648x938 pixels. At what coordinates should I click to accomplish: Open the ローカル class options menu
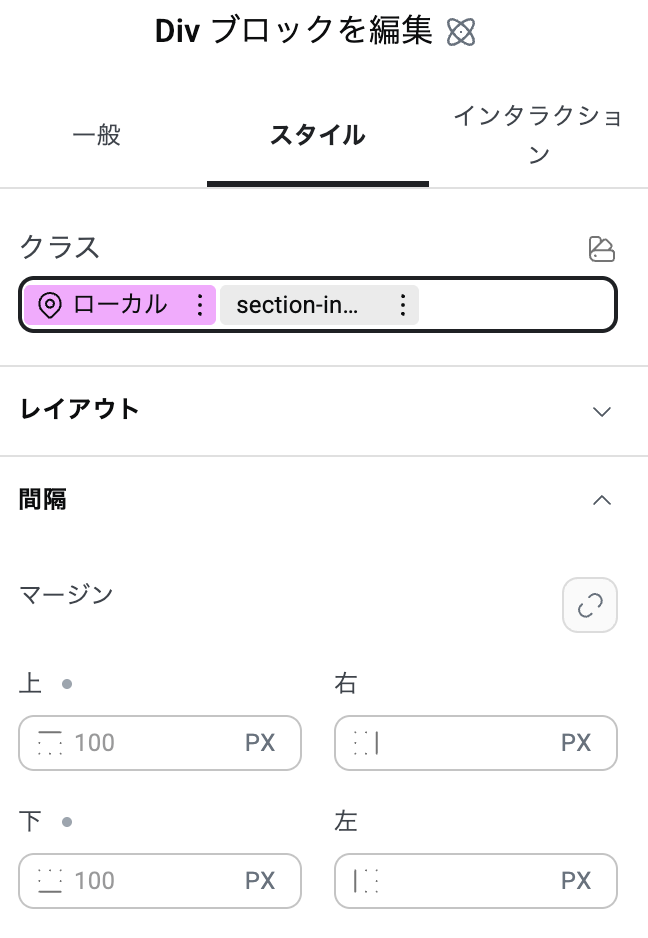[200, 305]
